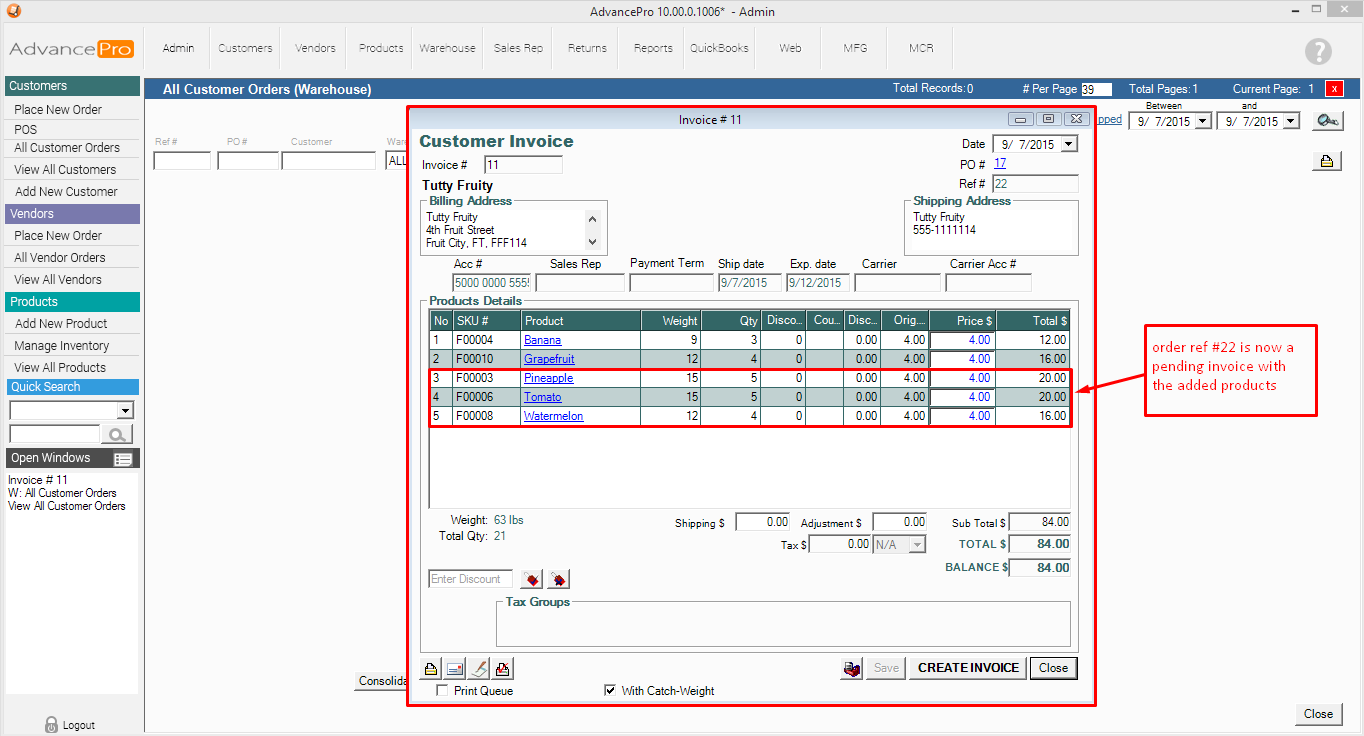Click the PDF export icon in invoice
The image size is (1364, 736).
[503, 669]
